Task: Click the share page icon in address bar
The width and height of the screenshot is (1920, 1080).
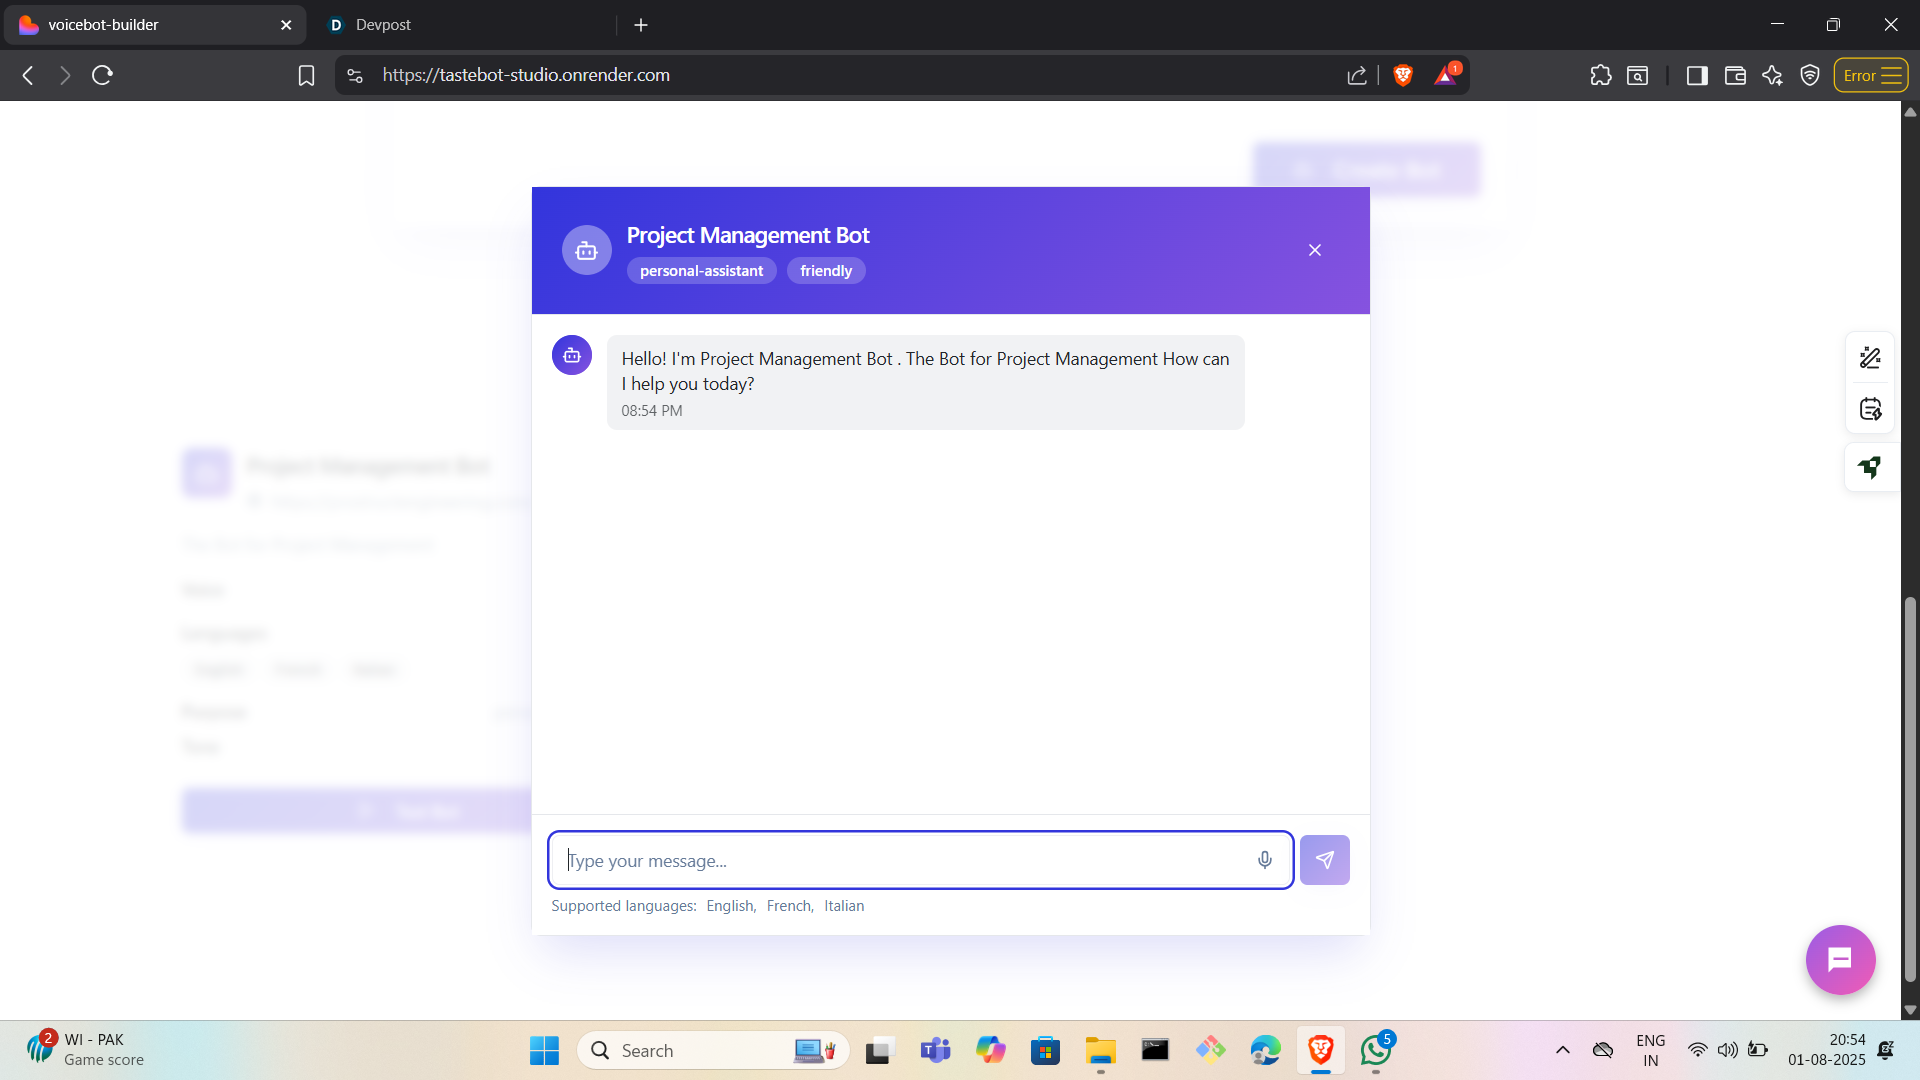Action: pos(1356,75)
